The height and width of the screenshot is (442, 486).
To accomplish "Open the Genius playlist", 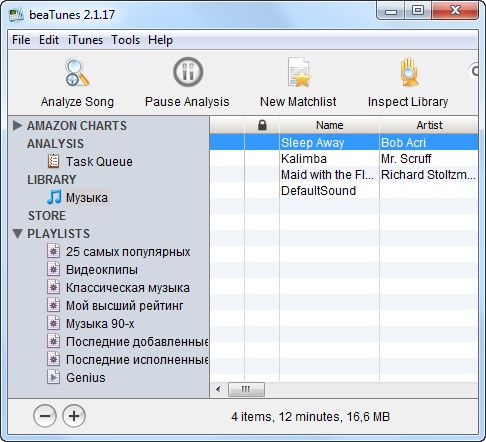I will tap(86, 377).
